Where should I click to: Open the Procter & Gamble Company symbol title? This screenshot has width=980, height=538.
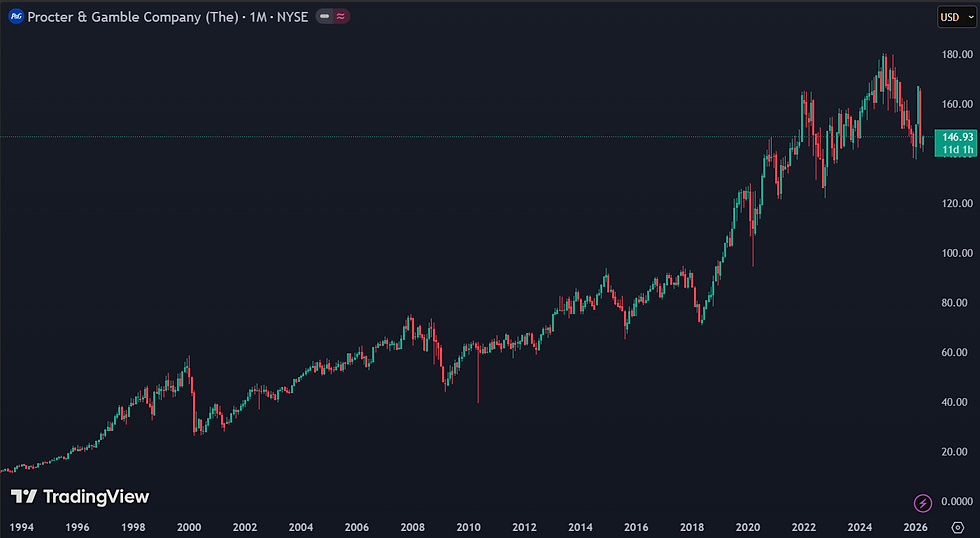[x=168, y=17]
